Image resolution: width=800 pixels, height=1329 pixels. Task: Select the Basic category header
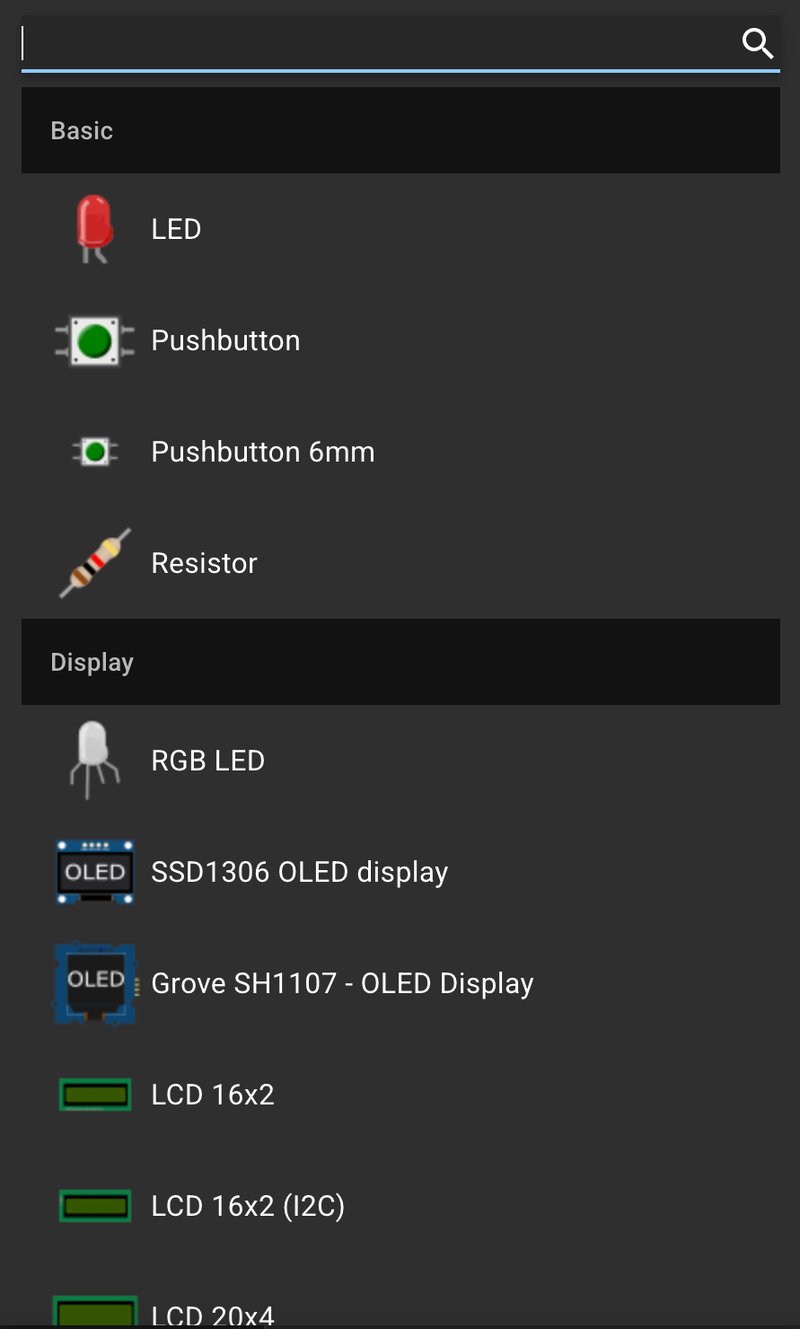tap(82, 131)
